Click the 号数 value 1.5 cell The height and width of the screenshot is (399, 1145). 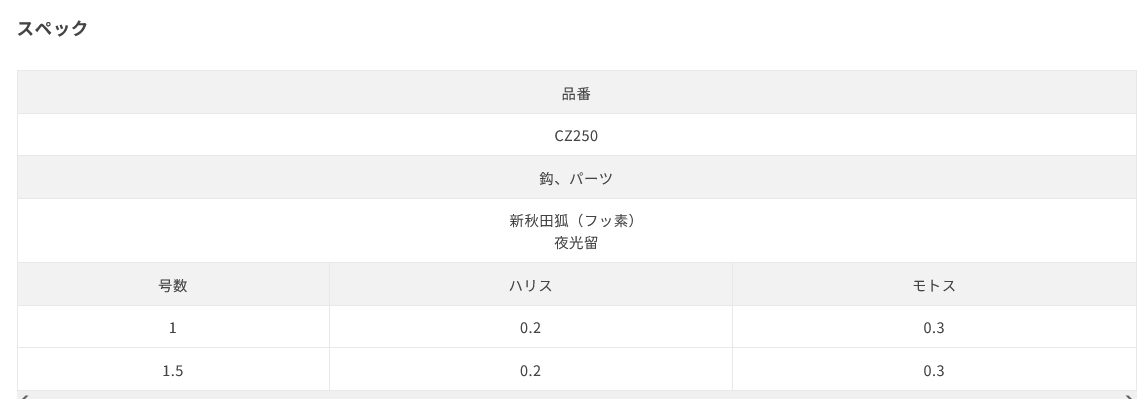[173, 370]
